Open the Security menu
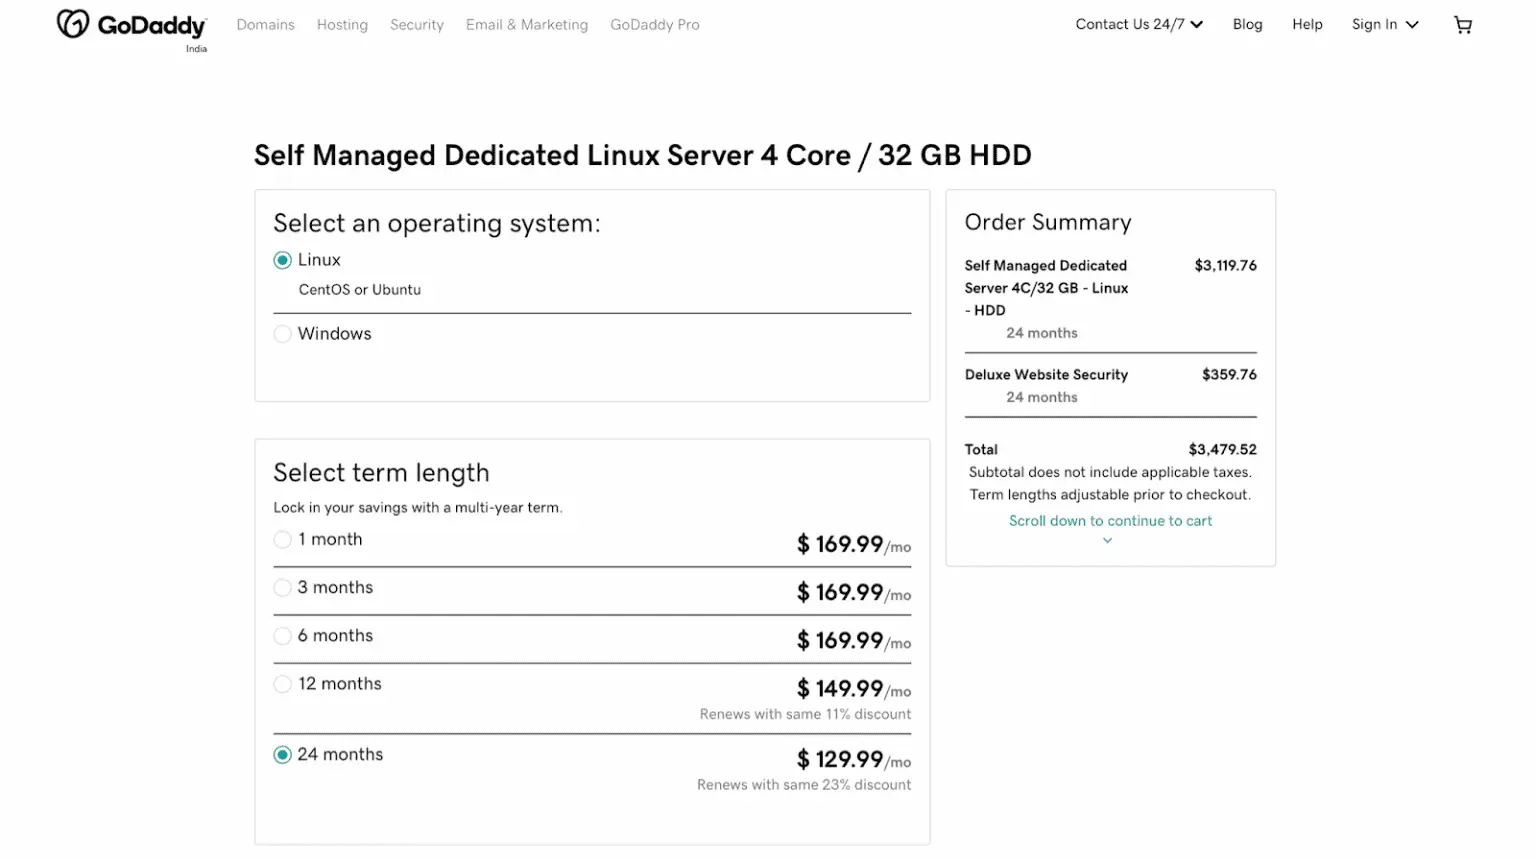 [417, 25]
